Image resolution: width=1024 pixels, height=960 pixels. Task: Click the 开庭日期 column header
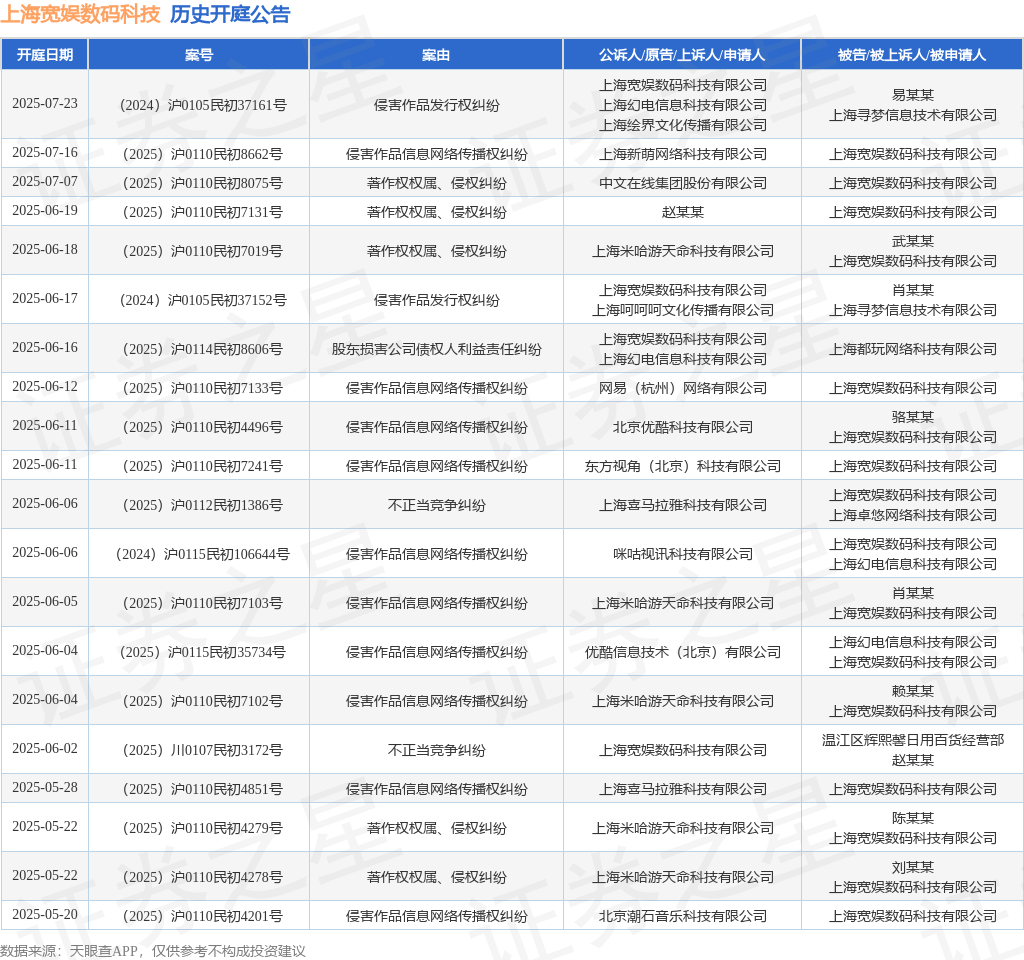(x=44, y=55)
